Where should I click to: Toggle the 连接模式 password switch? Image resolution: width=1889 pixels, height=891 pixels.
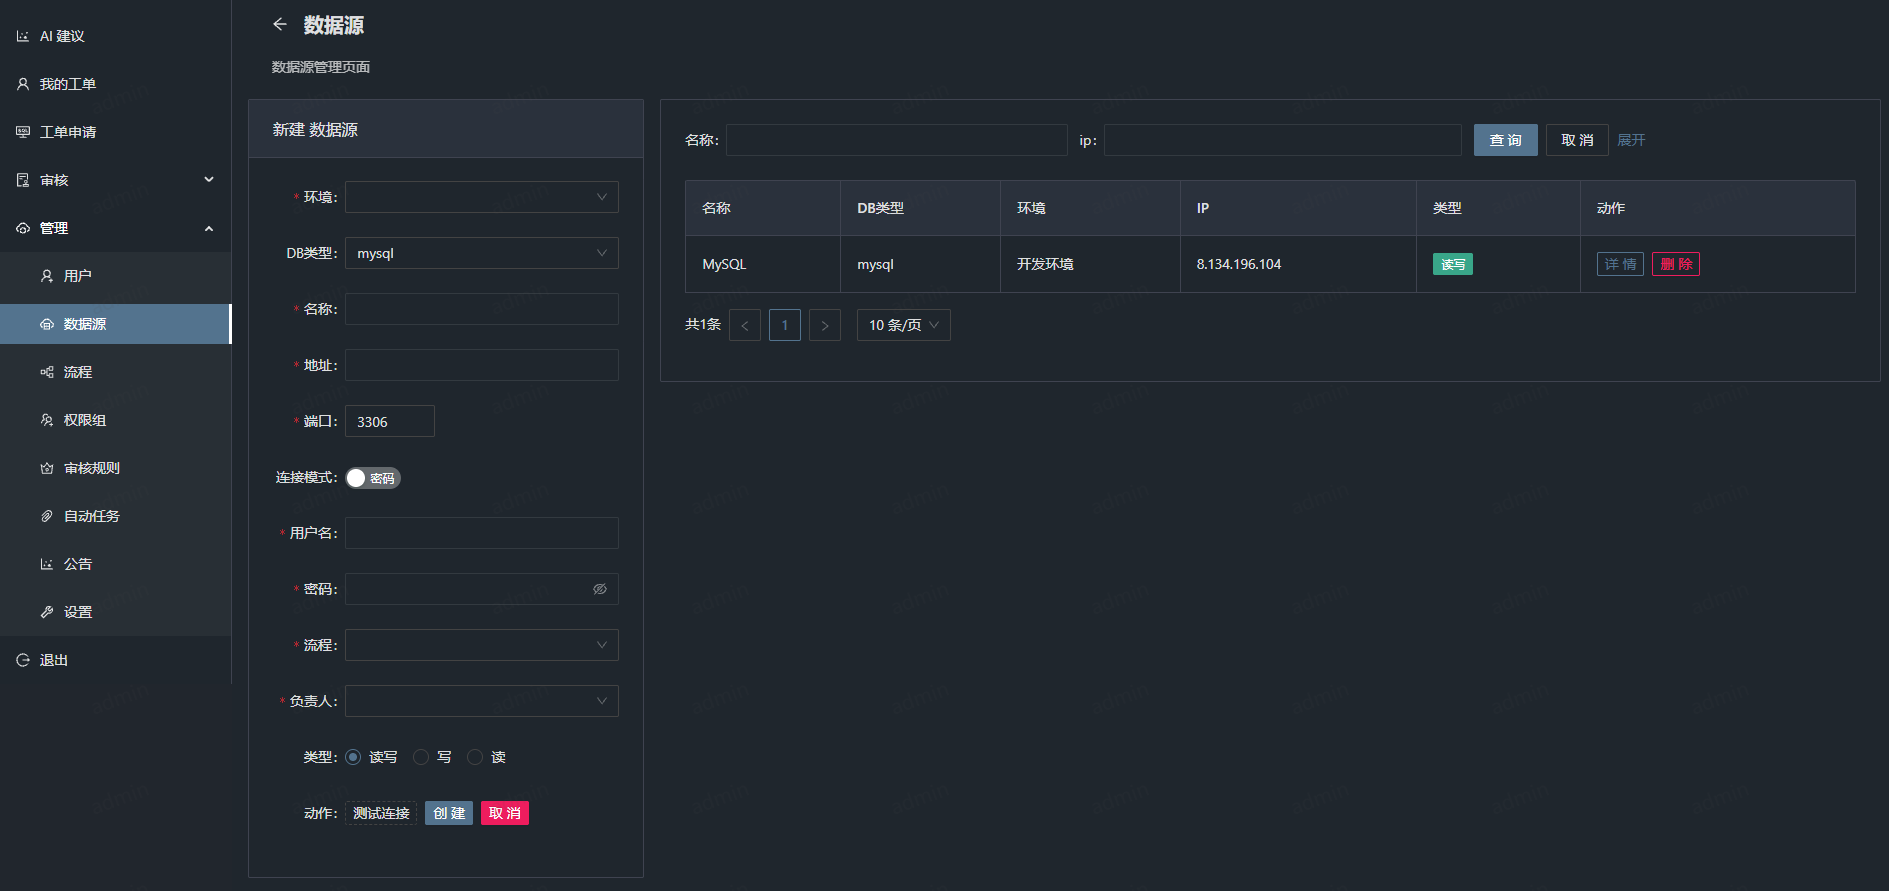tap(373, 478)
